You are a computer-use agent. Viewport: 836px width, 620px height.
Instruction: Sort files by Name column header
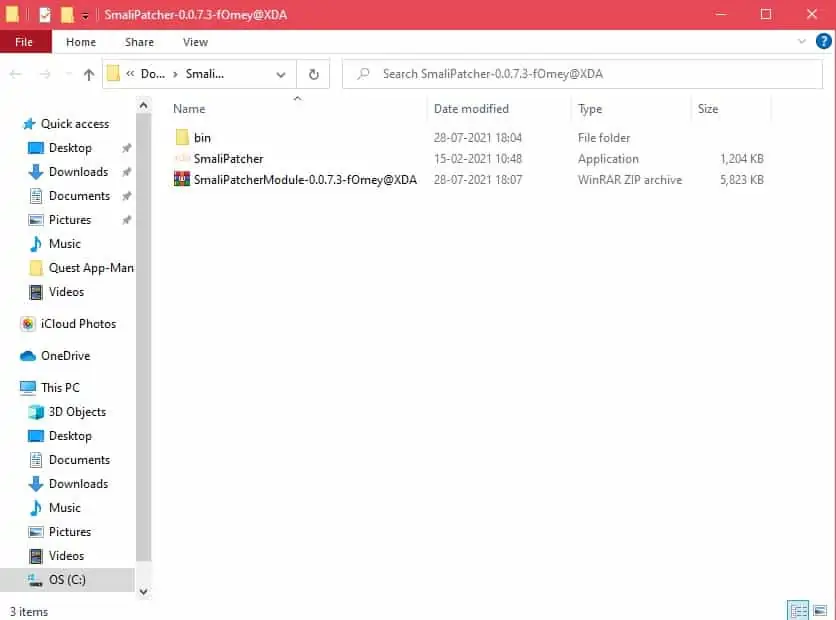click(x=189, y=109)
